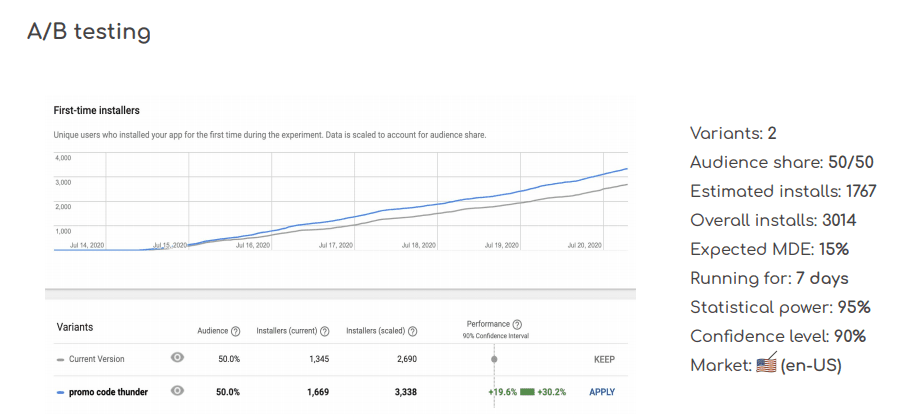Open the Installers (current) help tooltip icon
902x414 pixels.
325,331
